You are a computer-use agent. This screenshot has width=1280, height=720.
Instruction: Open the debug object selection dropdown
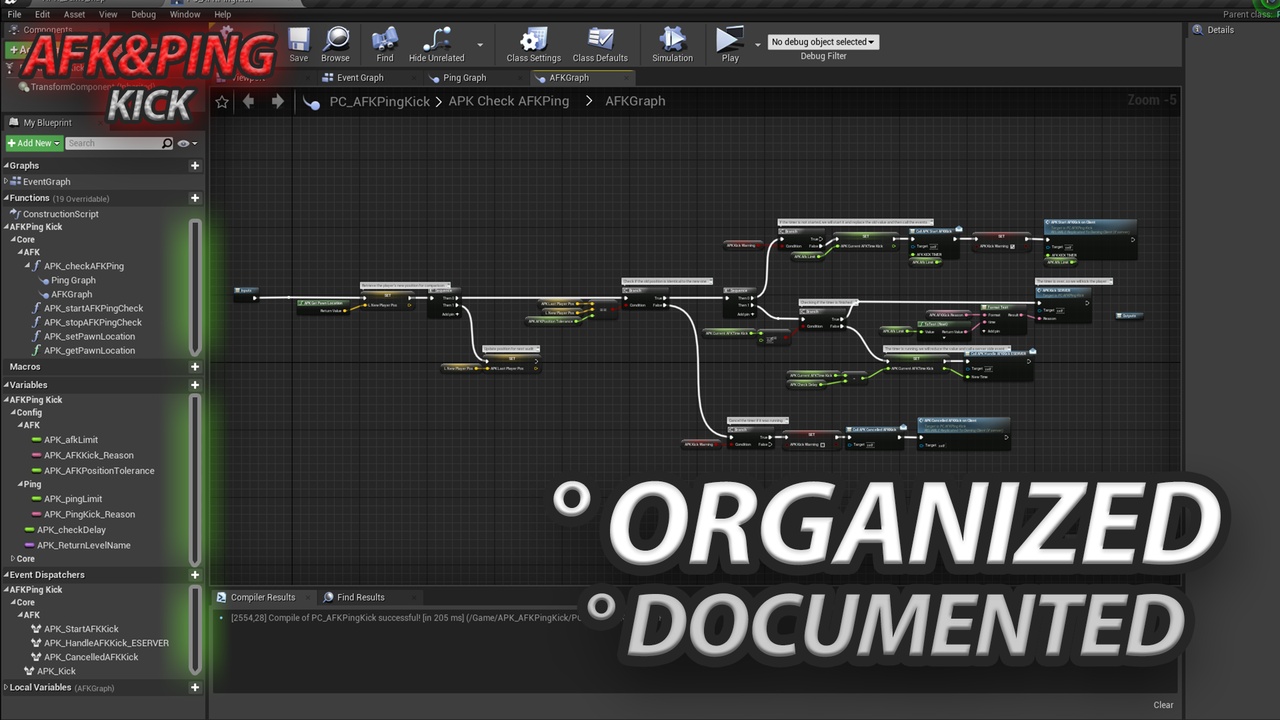point(823,42)
